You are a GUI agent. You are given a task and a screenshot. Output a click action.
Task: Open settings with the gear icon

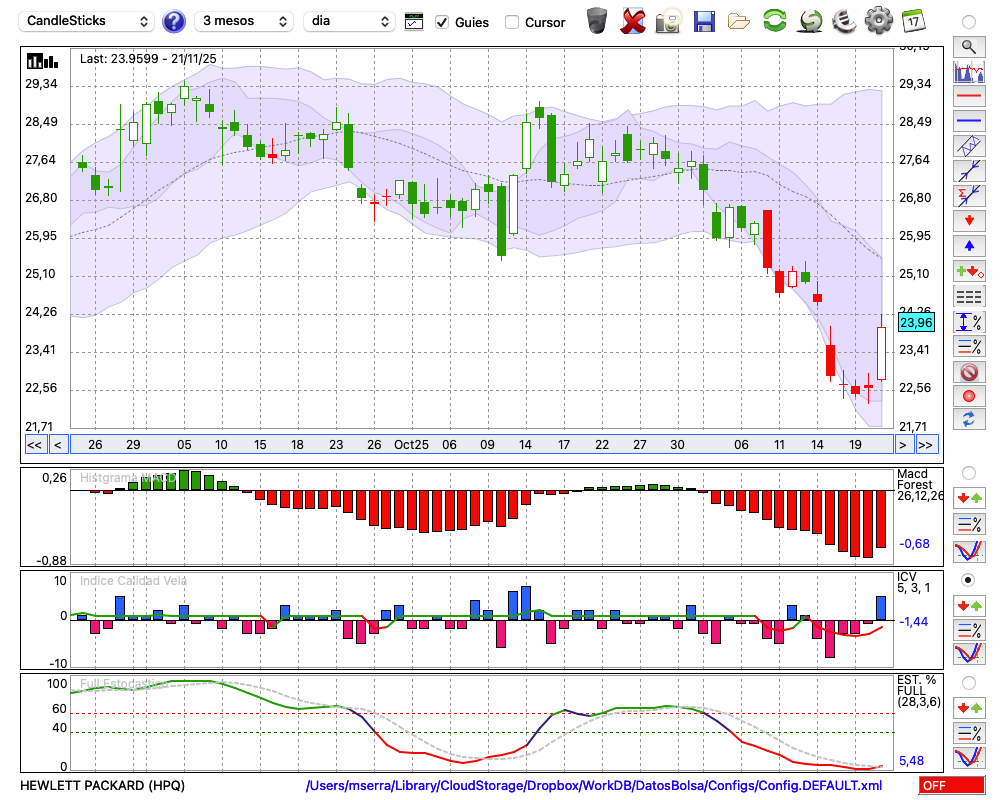pos(878,21)
